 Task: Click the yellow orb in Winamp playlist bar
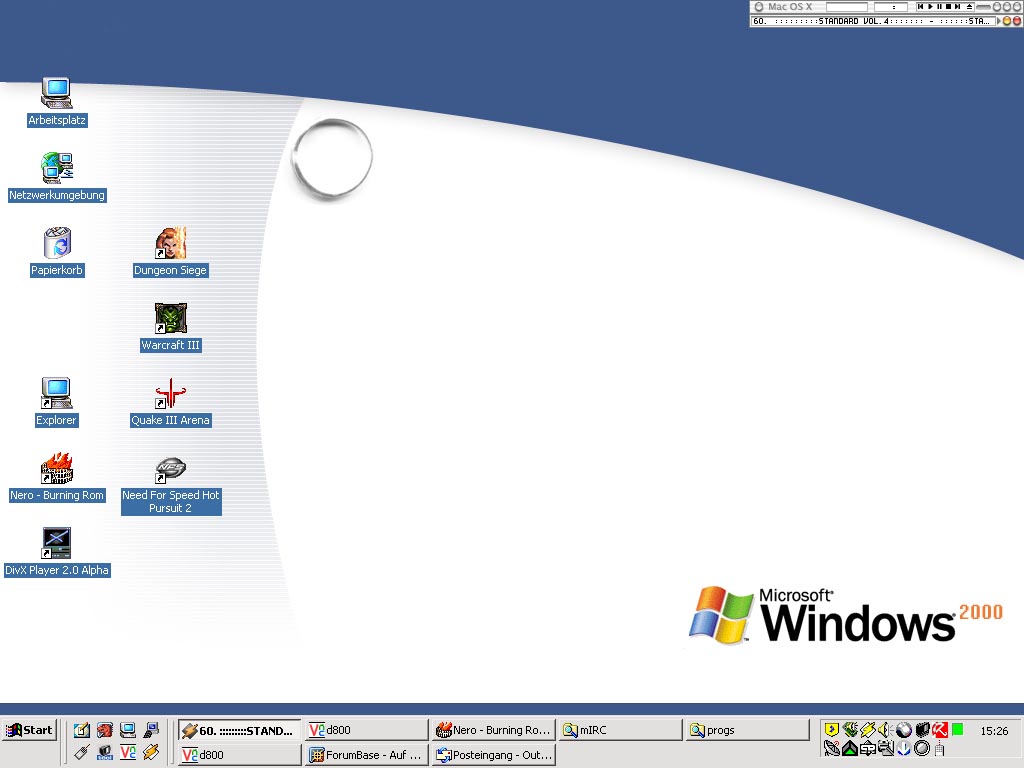[x=1007, y=21]
